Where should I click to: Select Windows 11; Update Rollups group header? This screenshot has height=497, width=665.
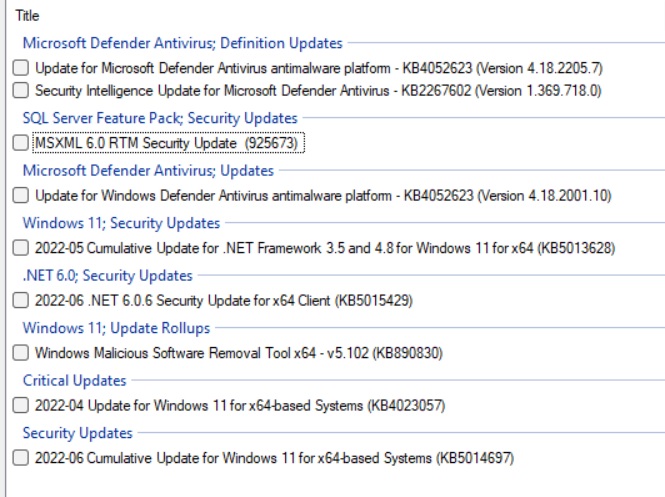(x=116, y=328)
